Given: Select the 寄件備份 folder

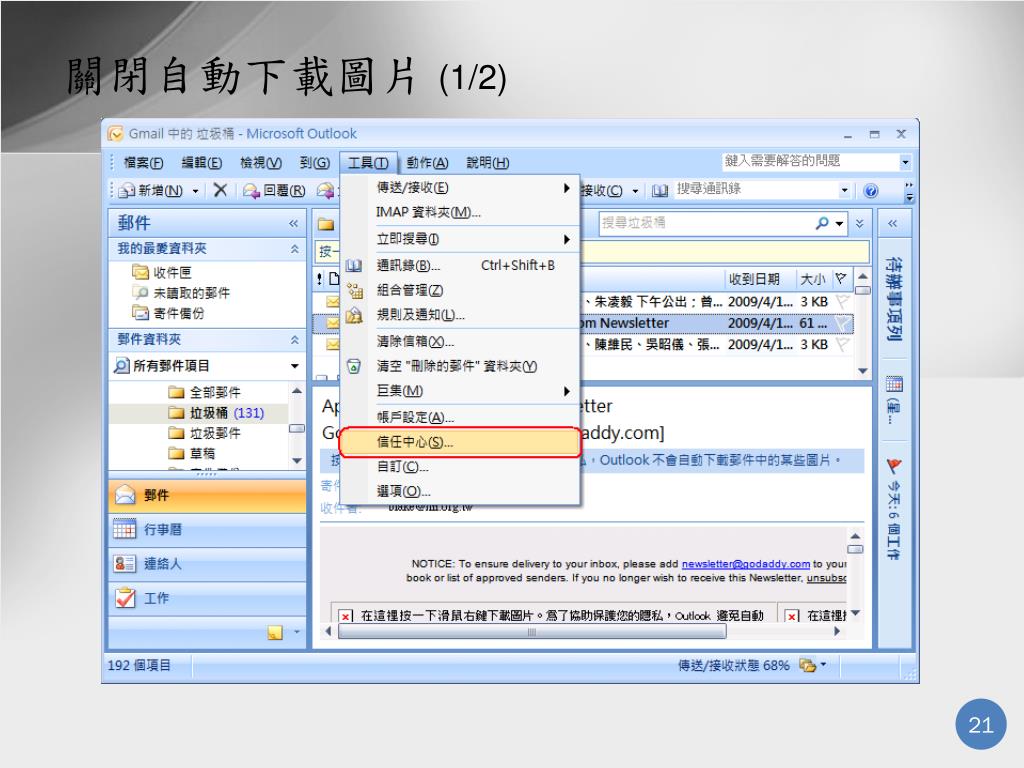Looking at the screenshot, I should (168, 313).
